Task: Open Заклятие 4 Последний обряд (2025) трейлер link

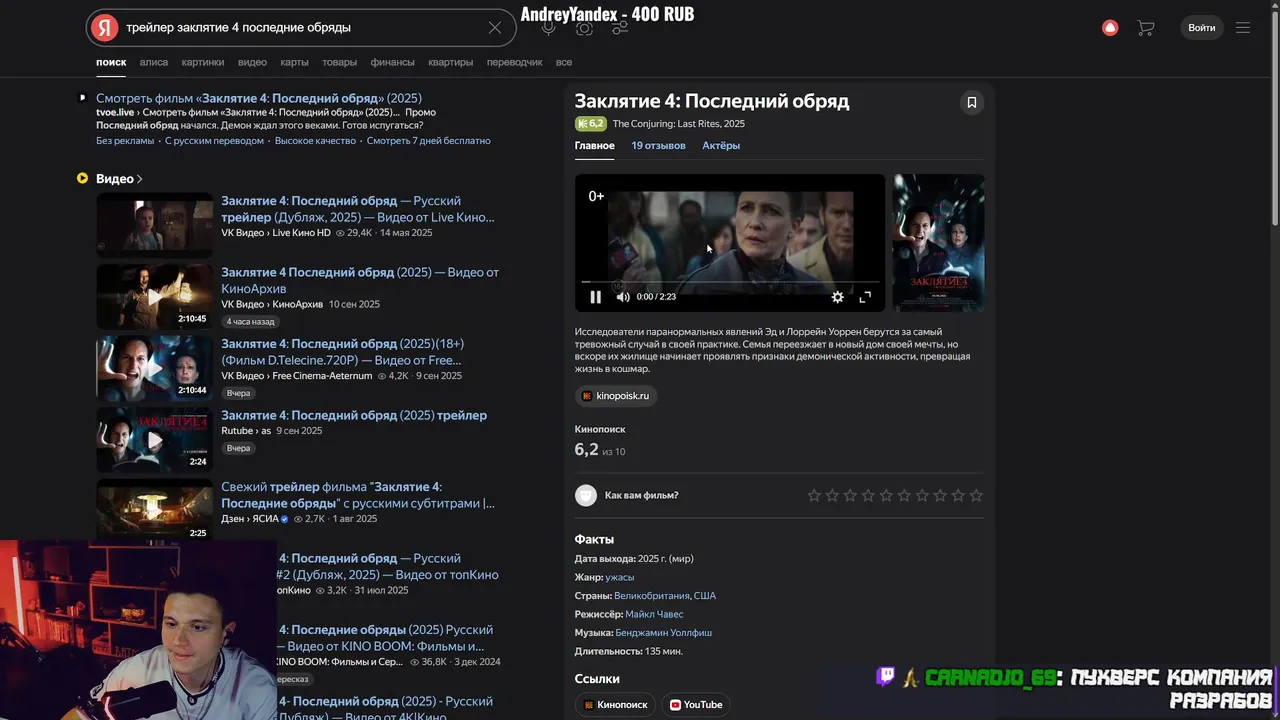Action: (354, 415)
